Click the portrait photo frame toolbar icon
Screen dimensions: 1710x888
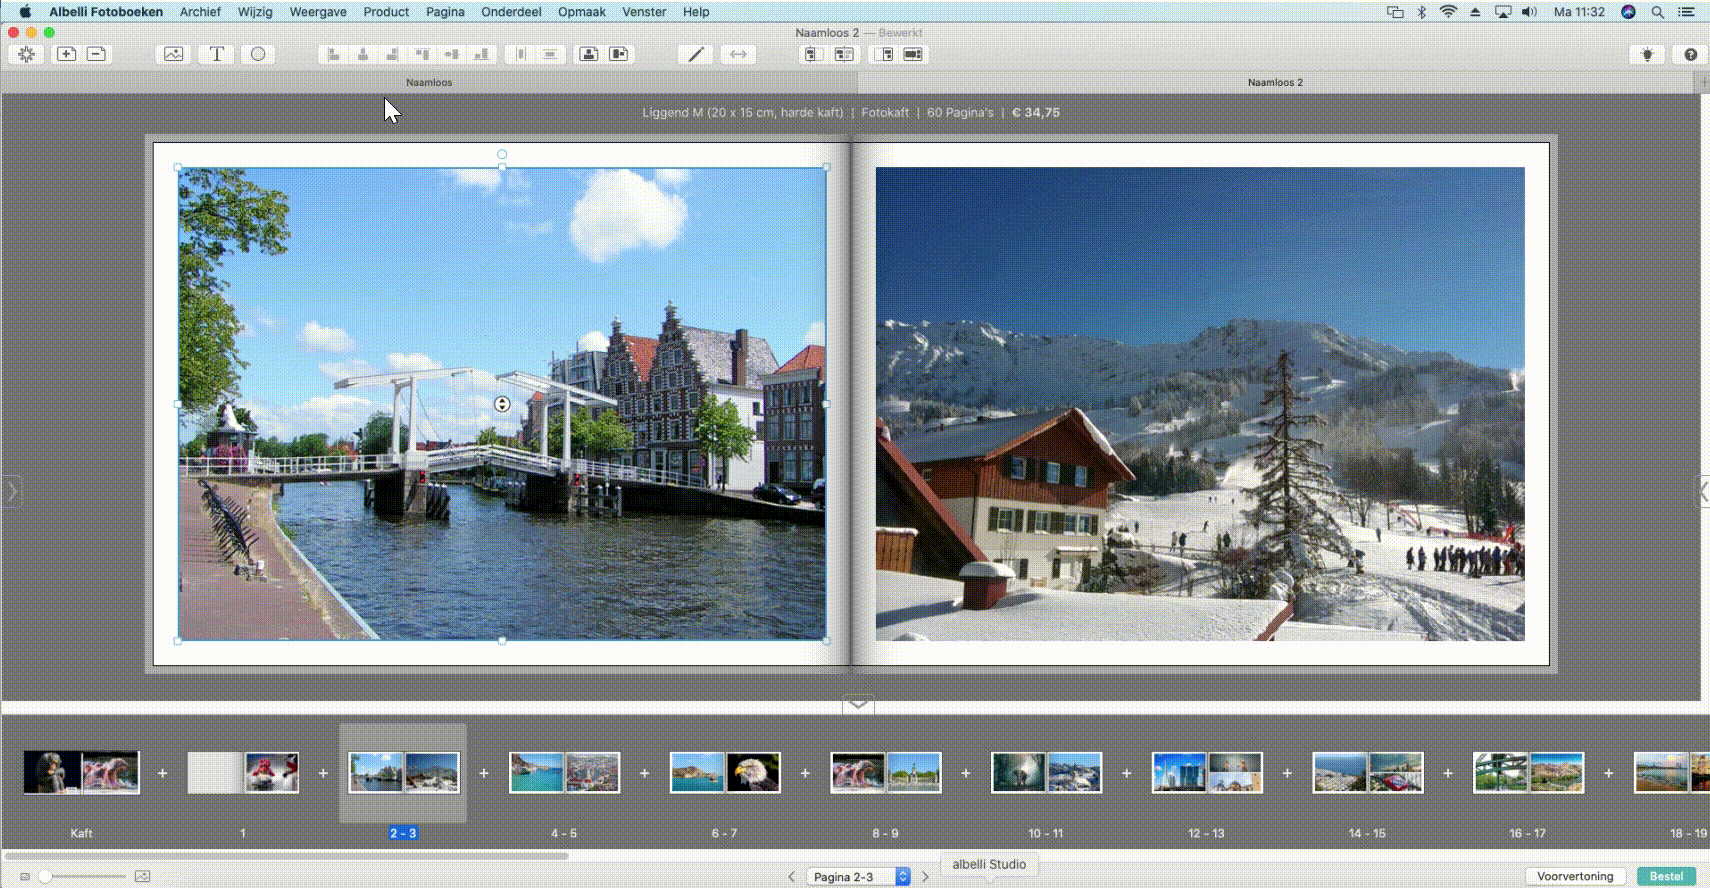tap(589, 54)
